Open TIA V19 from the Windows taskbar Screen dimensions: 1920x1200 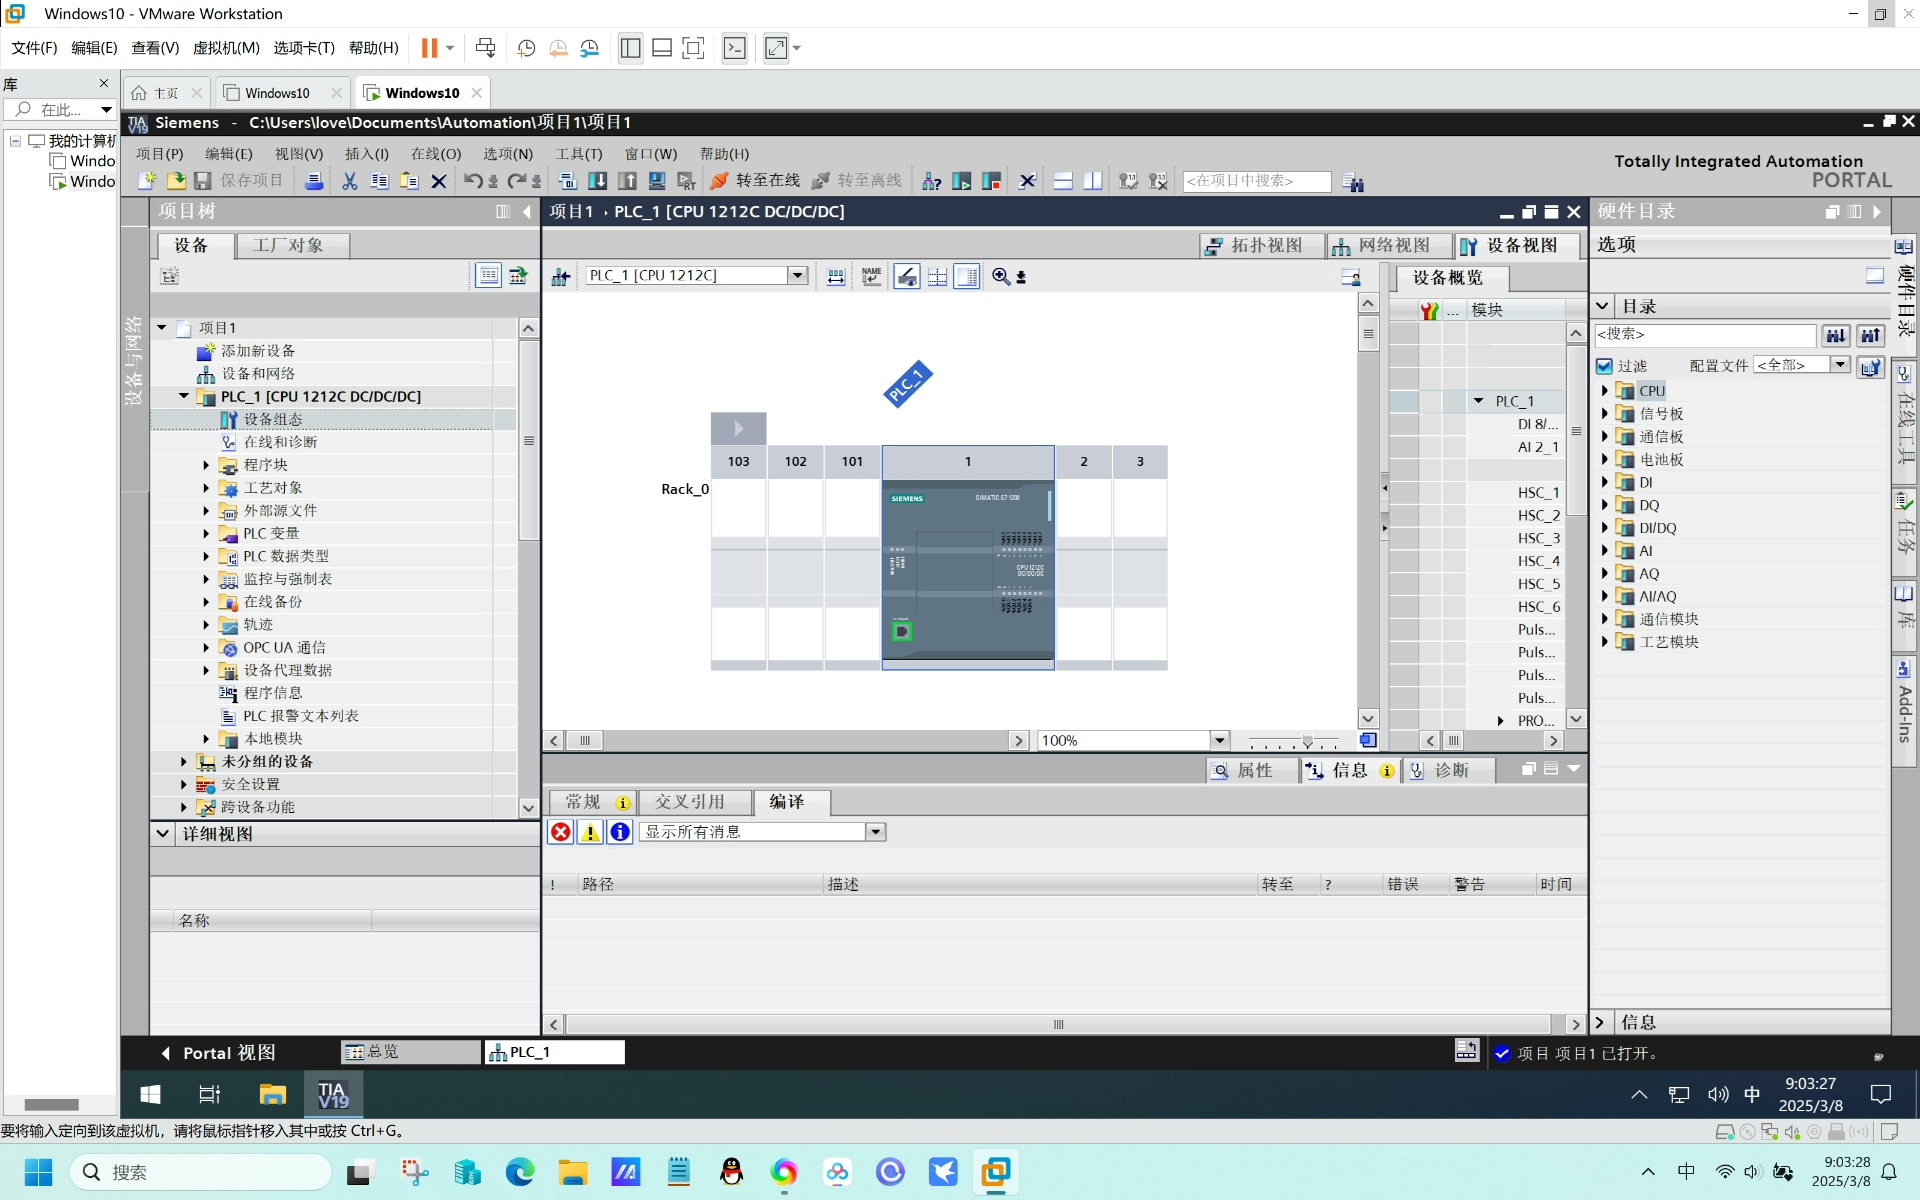[333, 1094]
